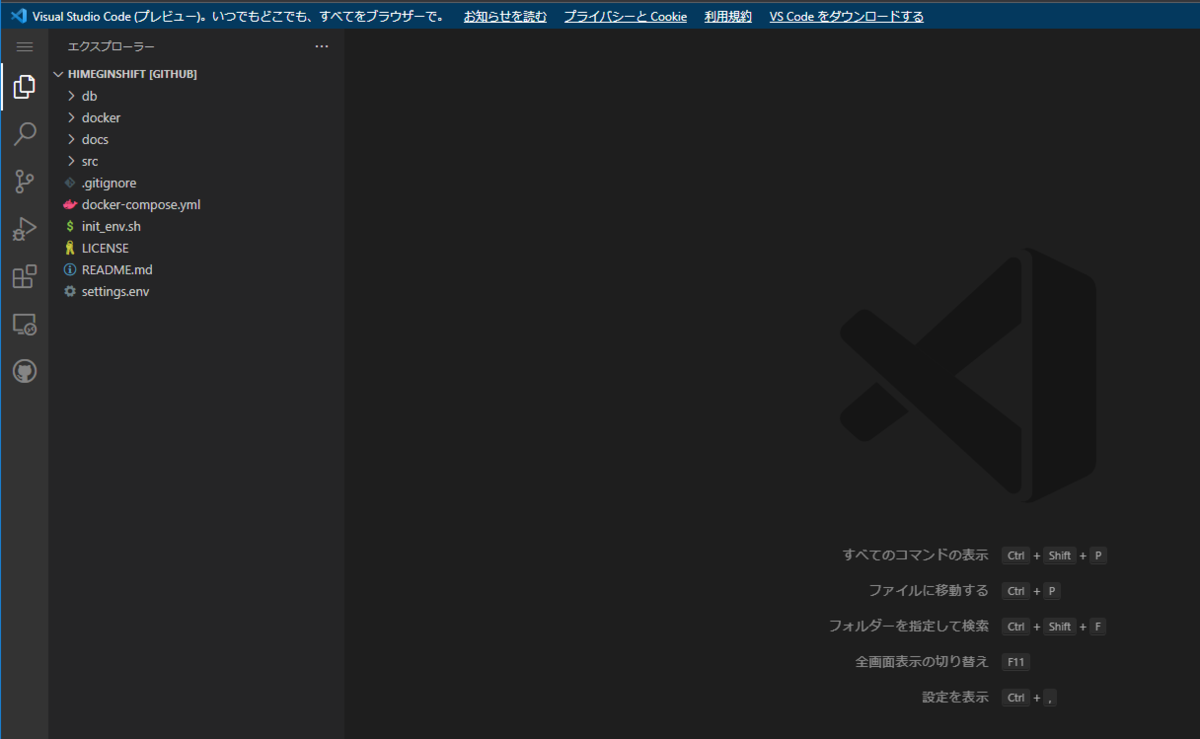Click the すべてのコマンドの表示 shortcut label
The image size is (1200, 739).
[x=915, y=555]
